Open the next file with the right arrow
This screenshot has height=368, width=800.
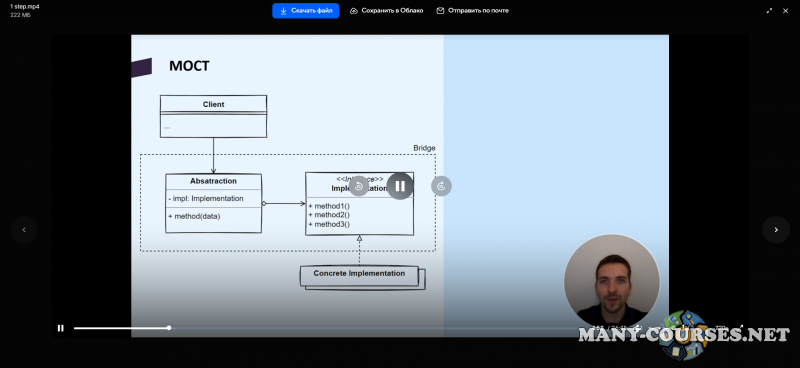[x=776, y=230]
